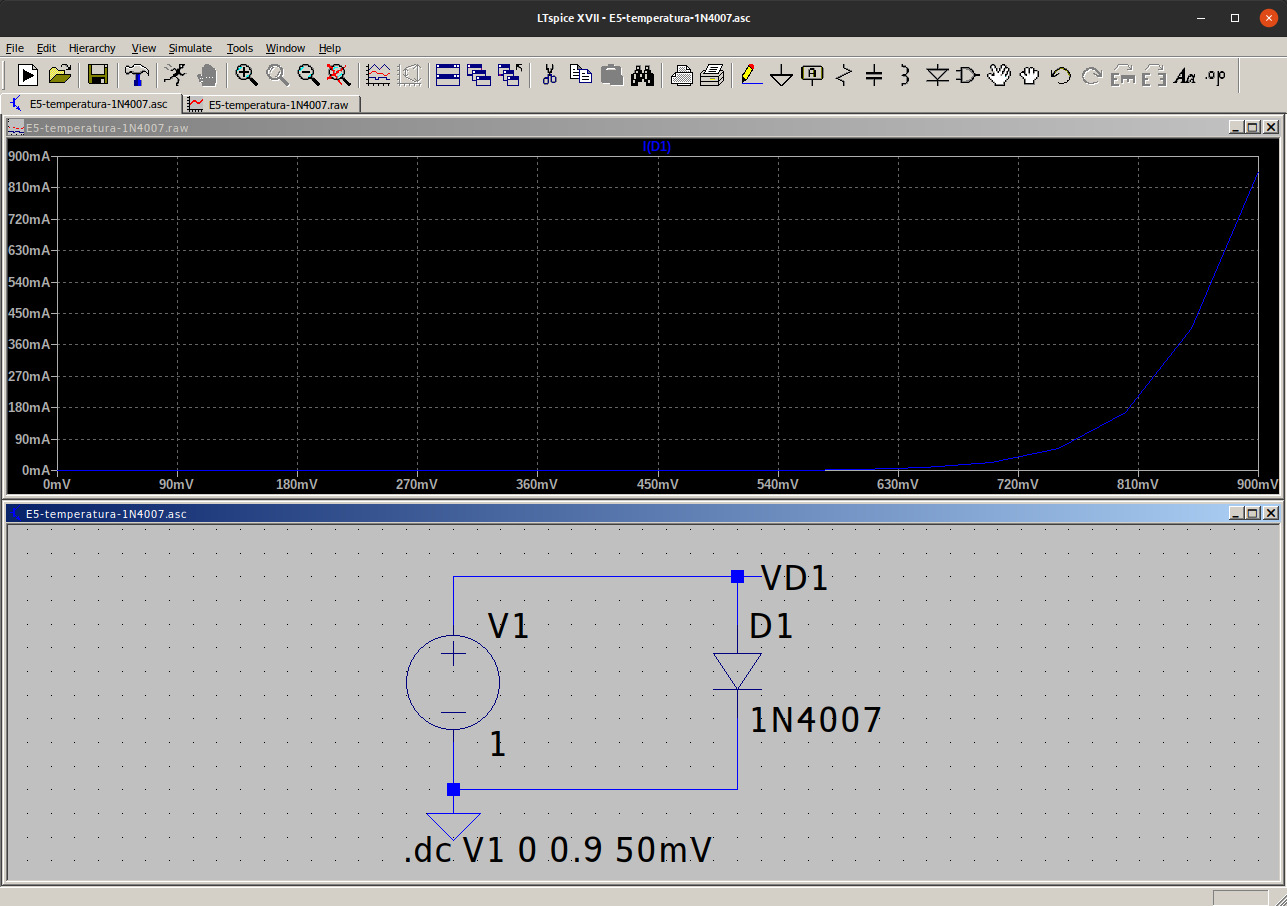
Task: Select the draw Wire pencil tool
Action: pos(751,74)
